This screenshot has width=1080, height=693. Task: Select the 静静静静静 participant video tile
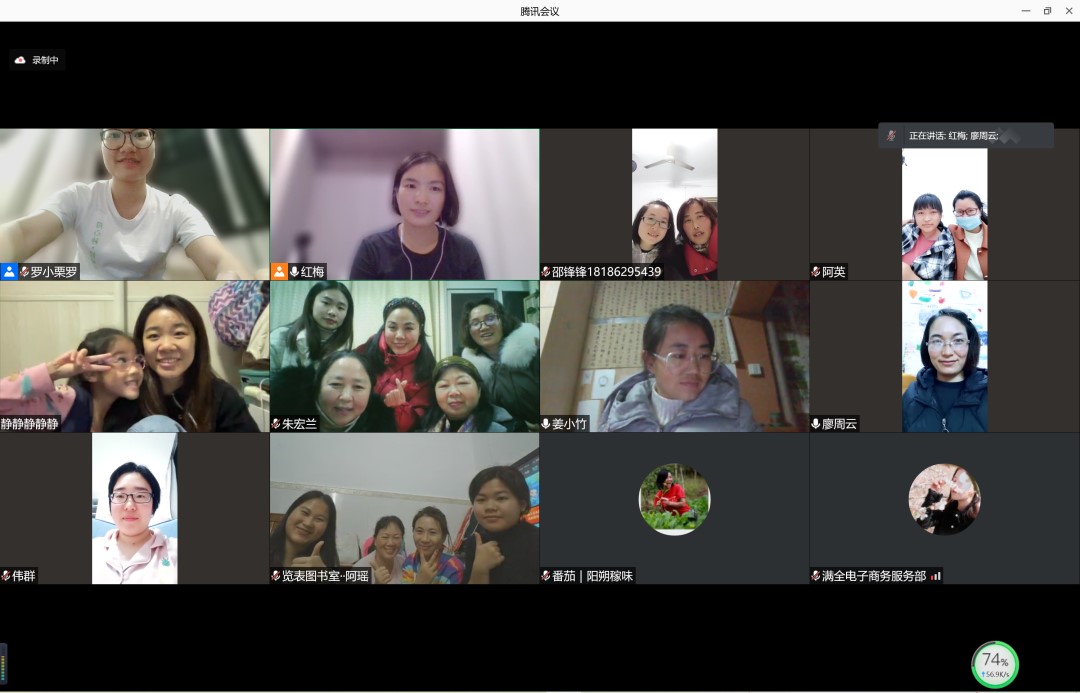coord(134,356)
